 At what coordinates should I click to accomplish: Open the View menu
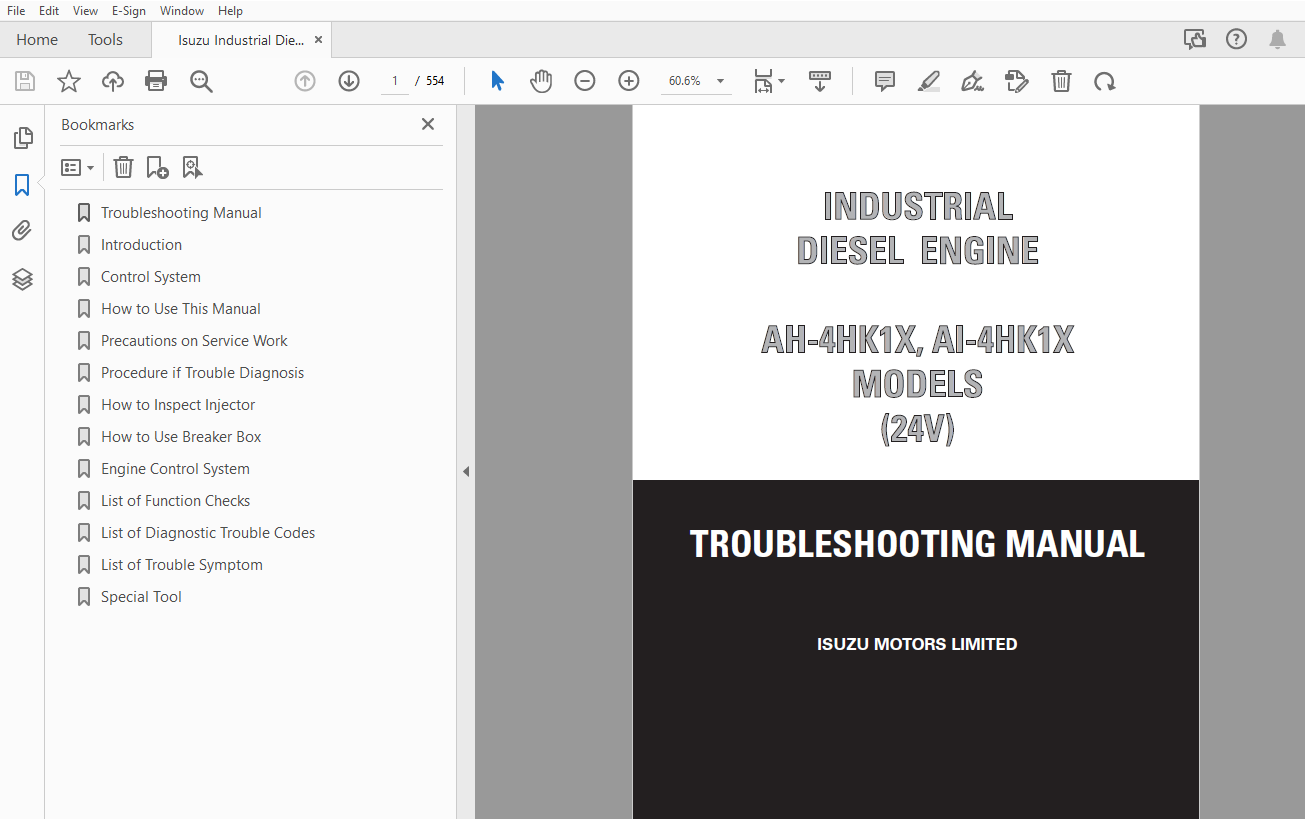click(x=86, y=10)
